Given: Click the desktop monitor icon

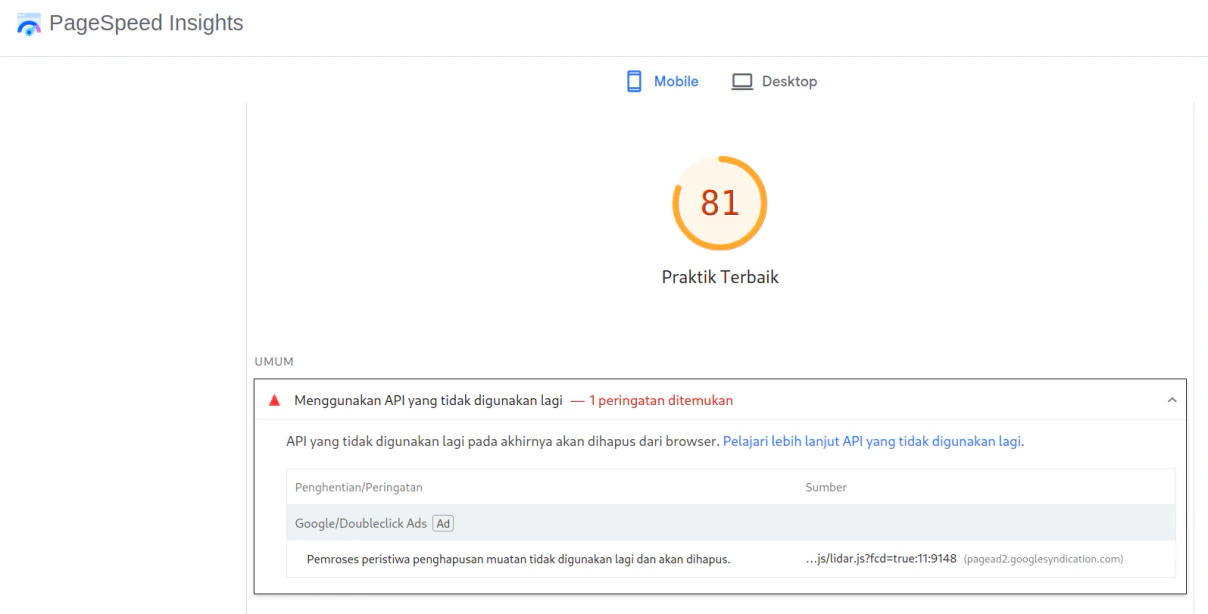Looking at the screenshot, I should coord(742,82).
